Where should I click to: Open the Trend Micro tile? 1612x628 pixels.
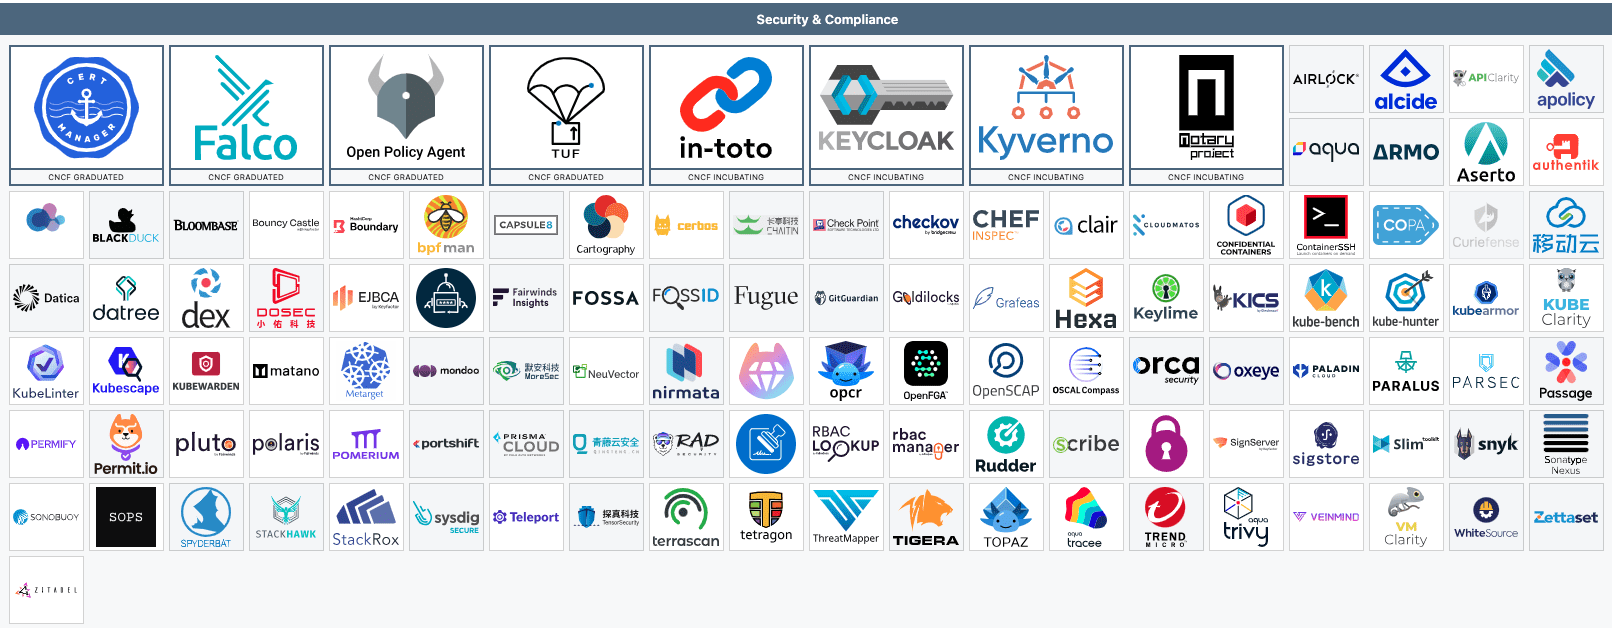[x=1166, y=517]
